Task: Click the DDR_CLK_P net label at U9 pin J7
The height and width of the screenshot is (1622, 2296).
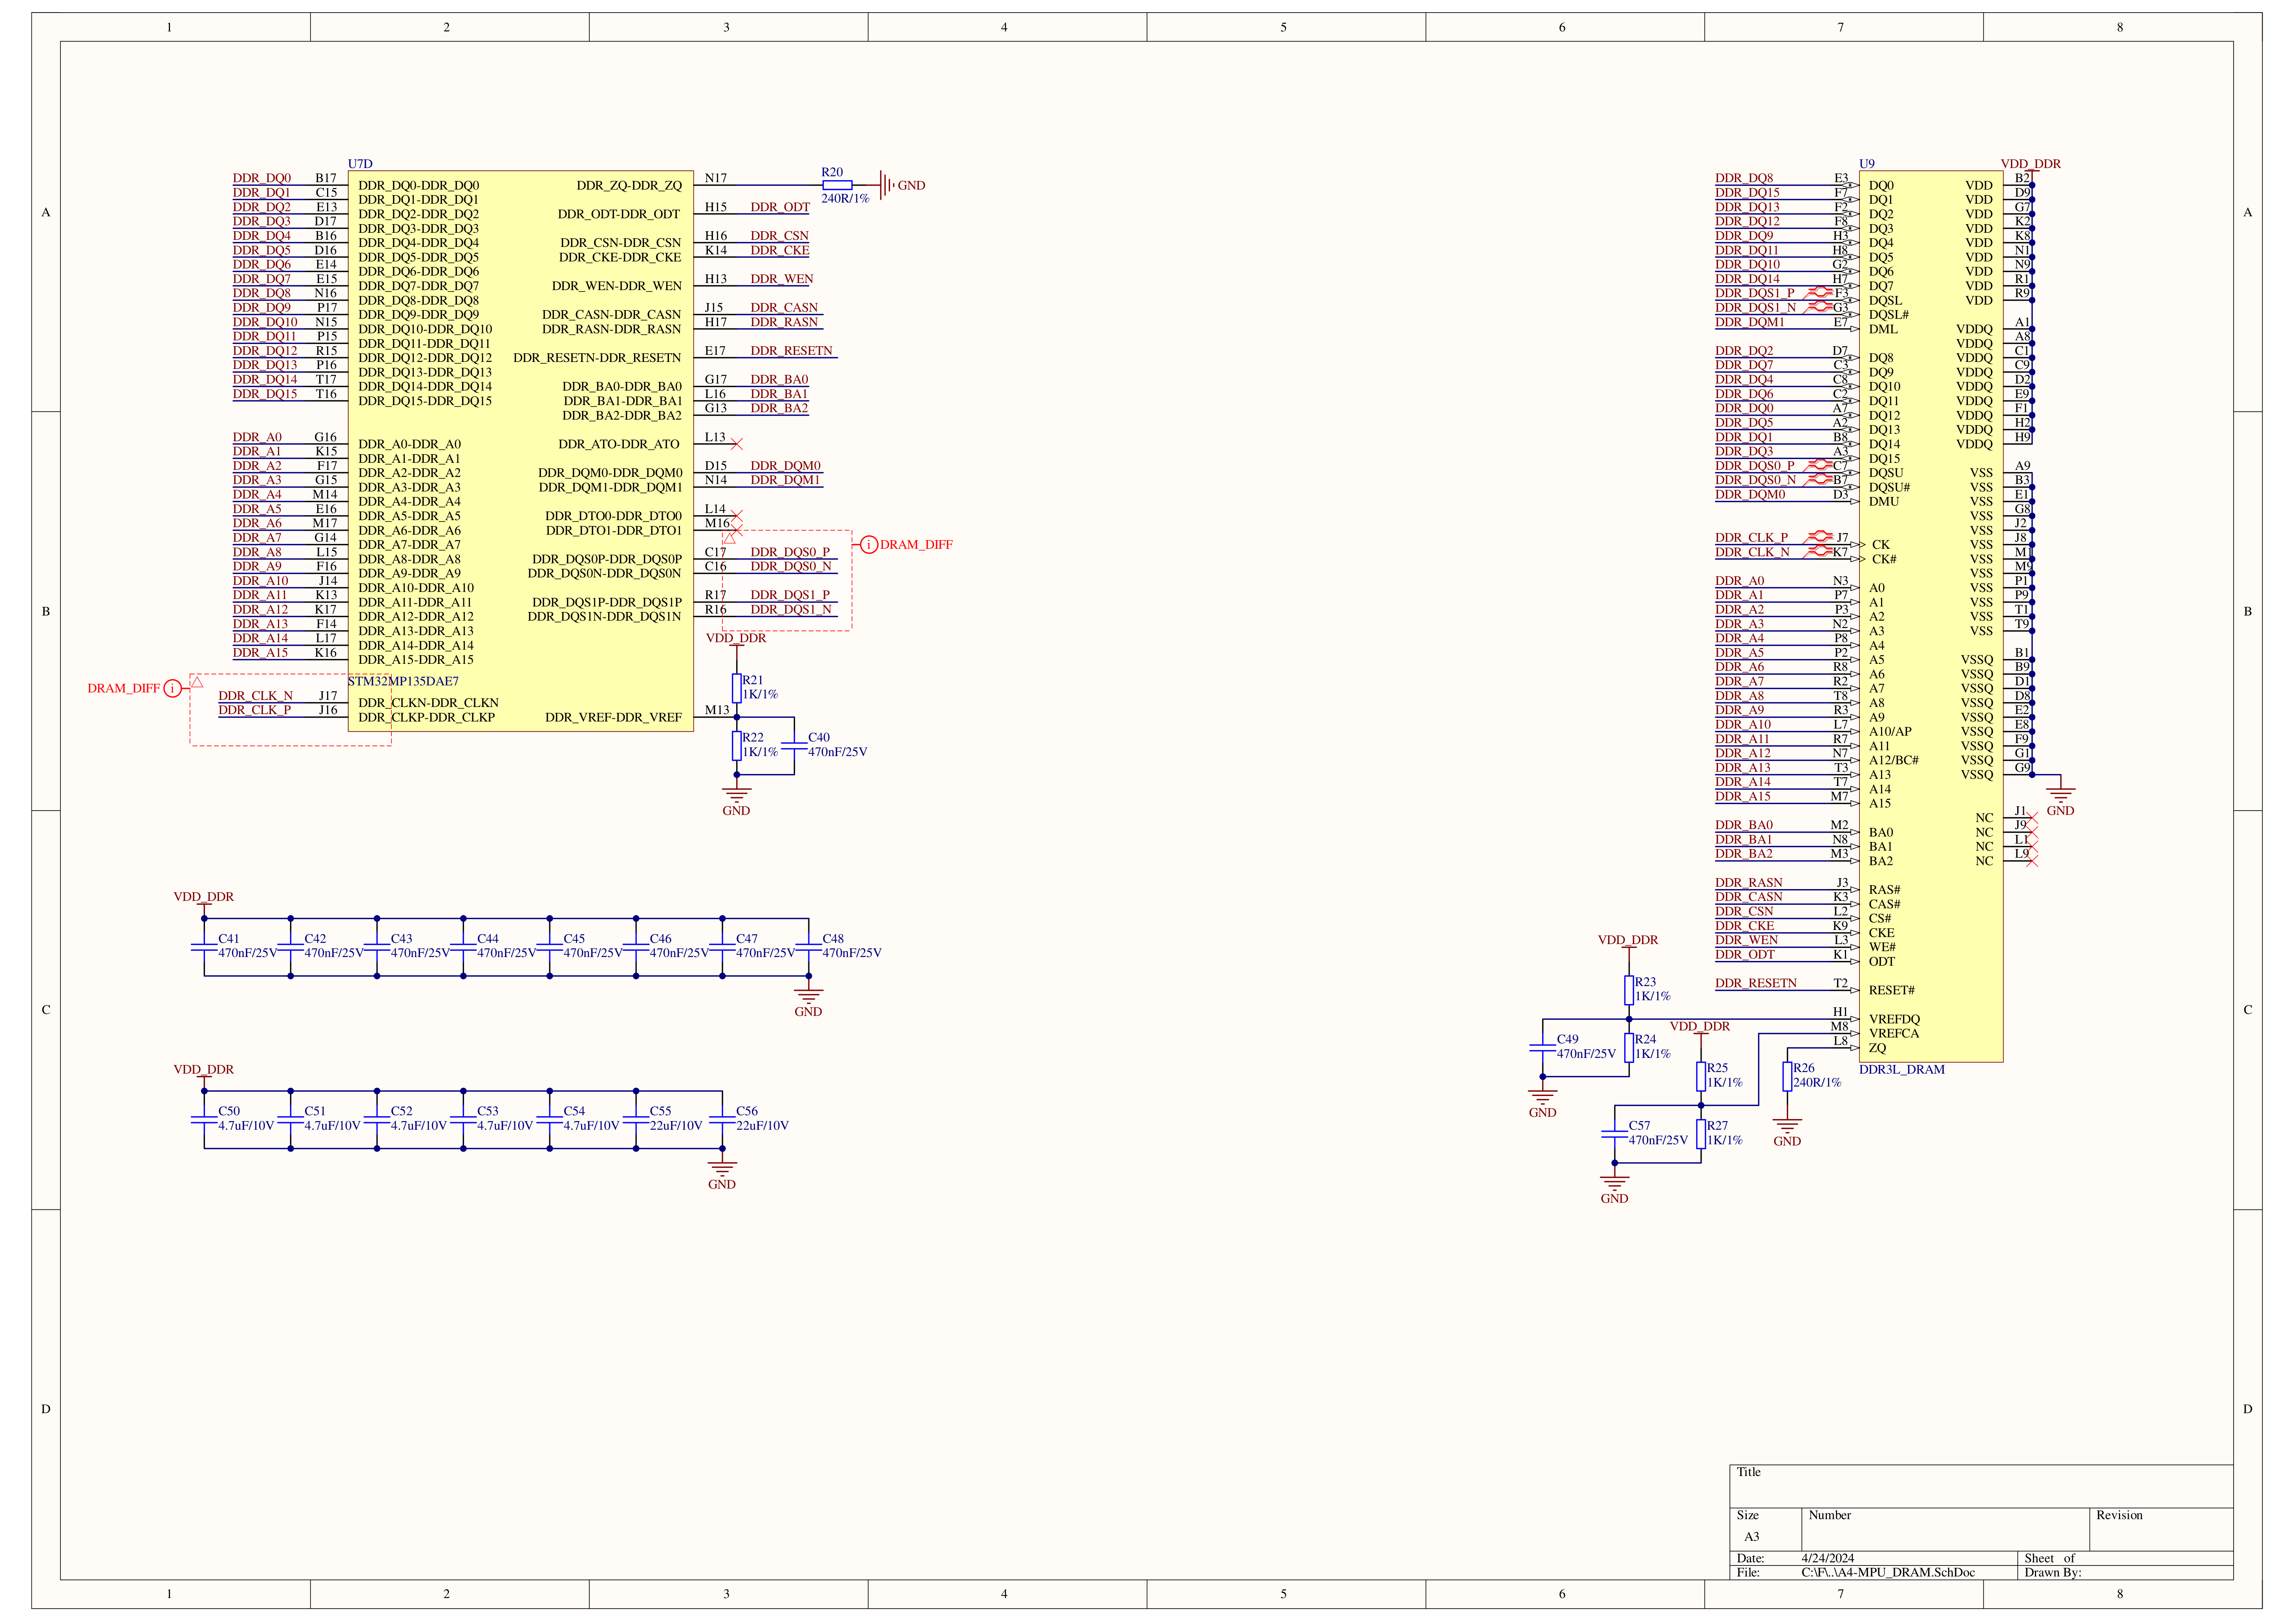Action: pos(1752,538)
